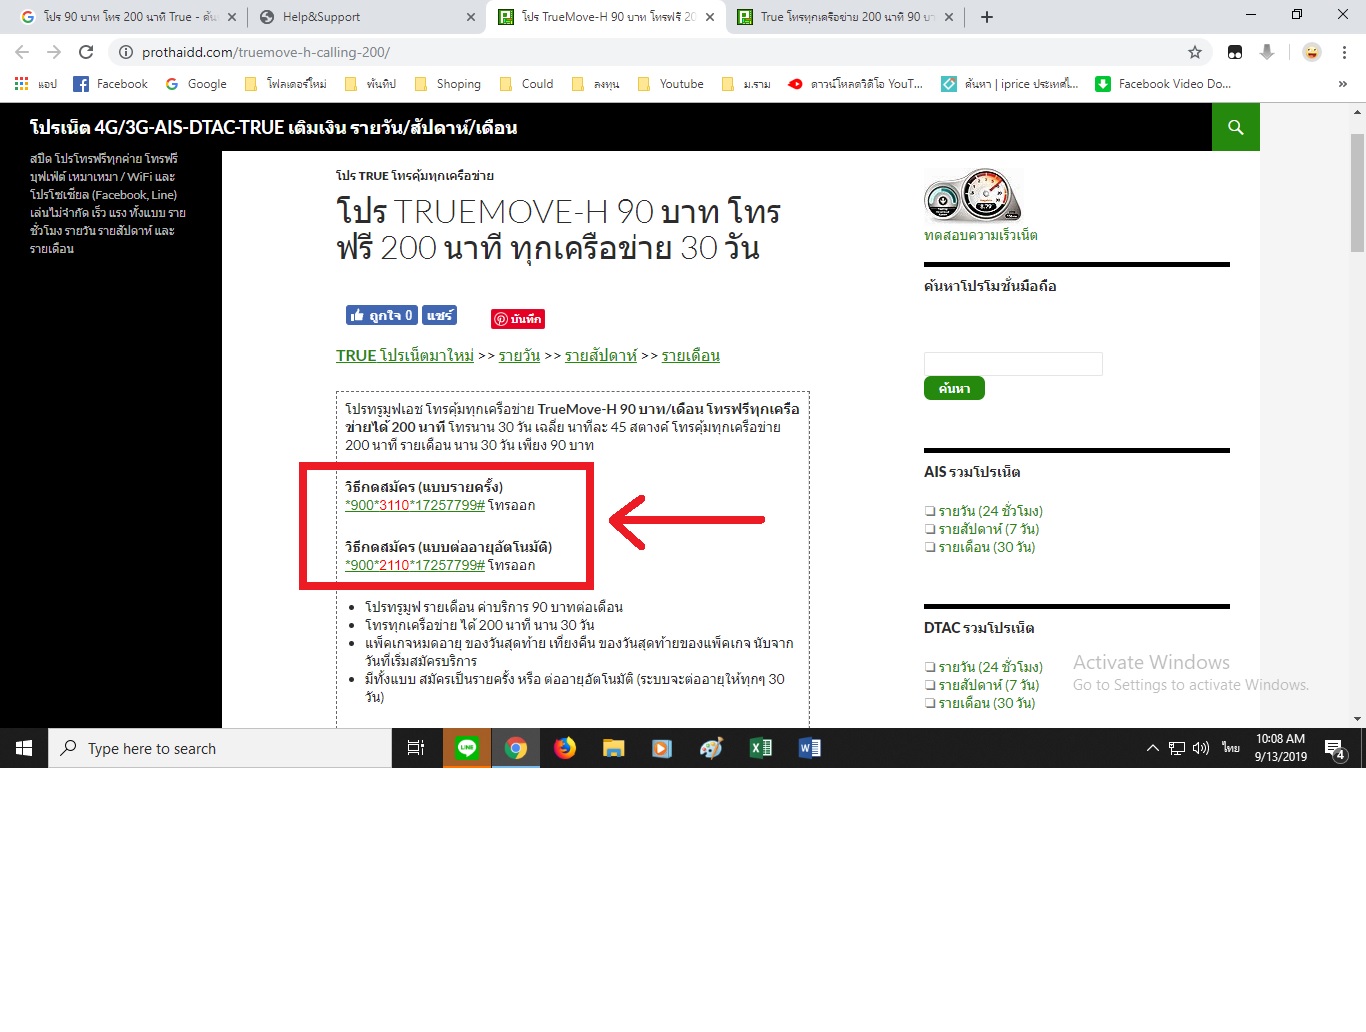Click the promotion search input field
1366x1032 pixels.
tap(1013, 364)
